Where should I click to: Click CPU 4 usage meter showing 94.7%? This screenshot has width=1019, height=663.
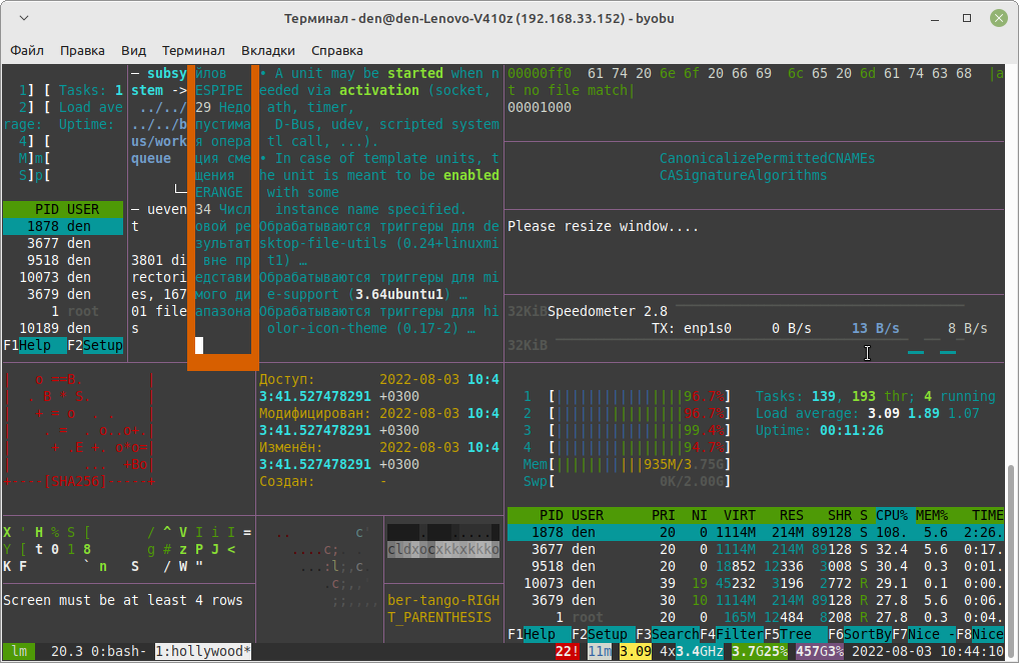coord(627,447)
